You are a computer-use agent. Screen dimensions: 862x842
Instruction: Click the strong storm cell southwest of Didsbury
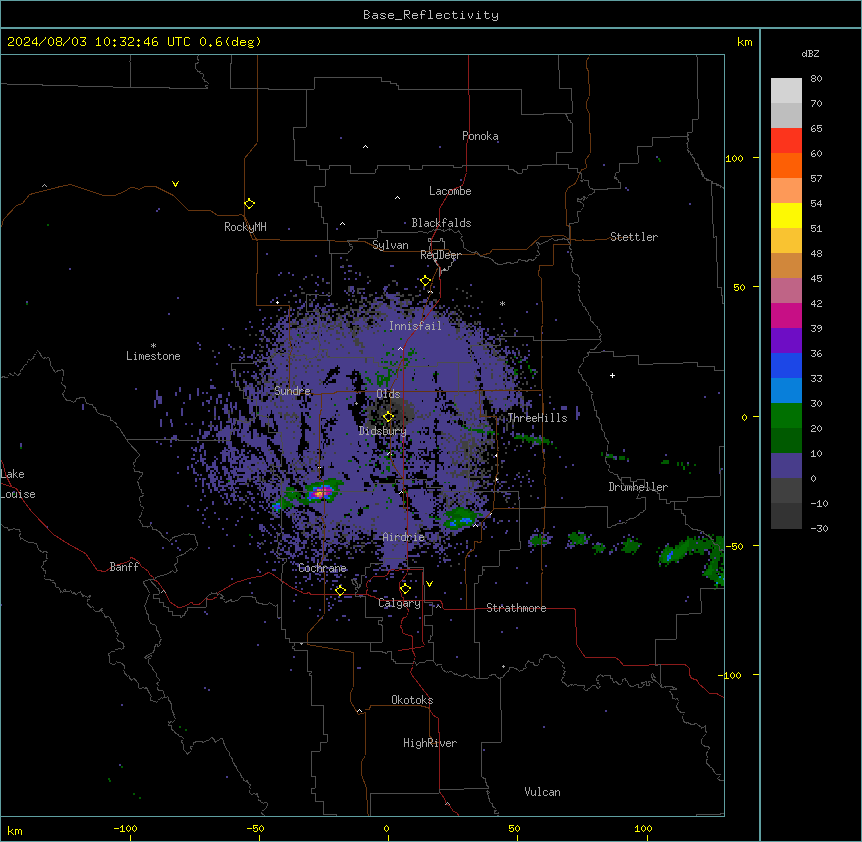[321, 492]
